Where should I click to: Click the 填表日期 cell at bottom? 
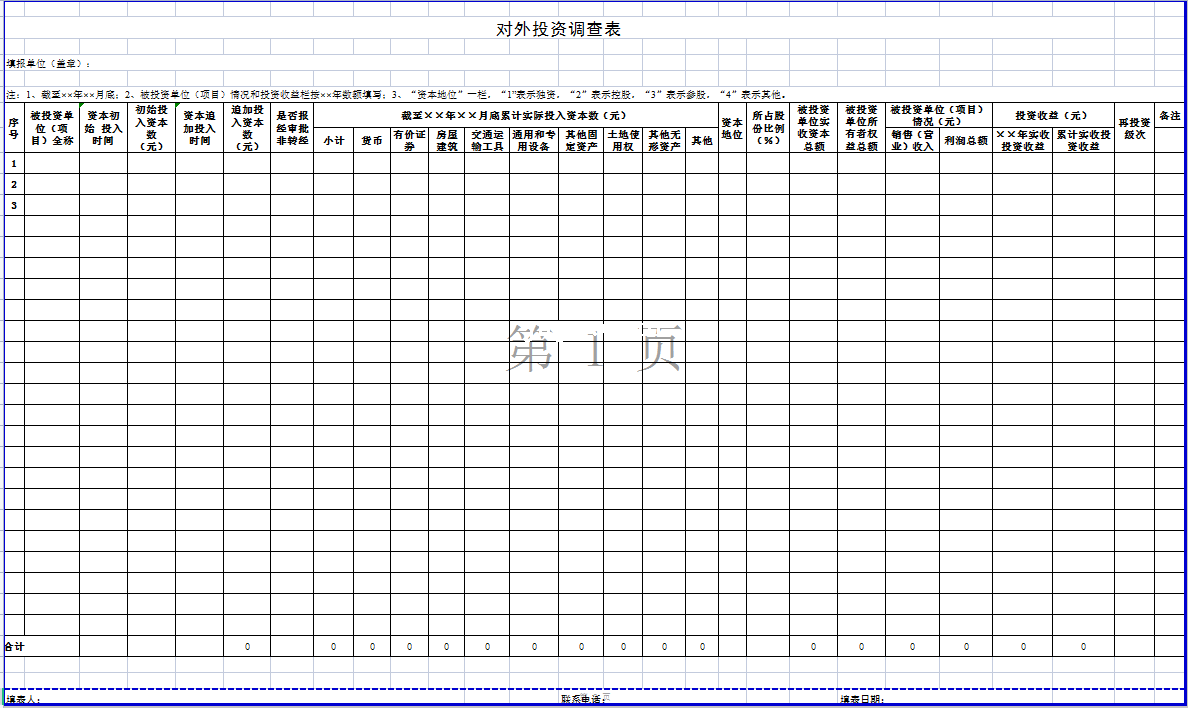click(x=862, y=700)
